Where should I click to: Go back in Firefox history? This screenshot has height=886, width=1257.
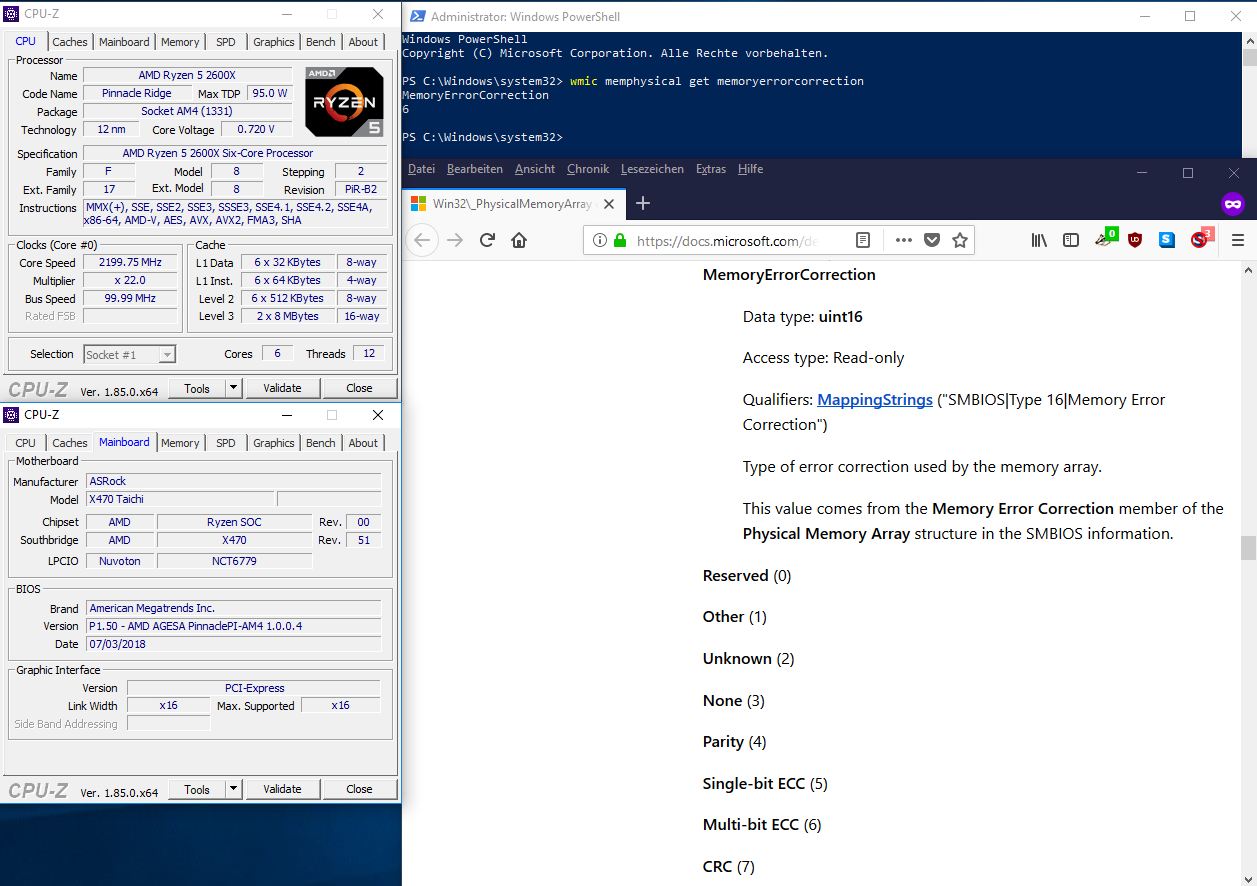(x=422, y=240)
